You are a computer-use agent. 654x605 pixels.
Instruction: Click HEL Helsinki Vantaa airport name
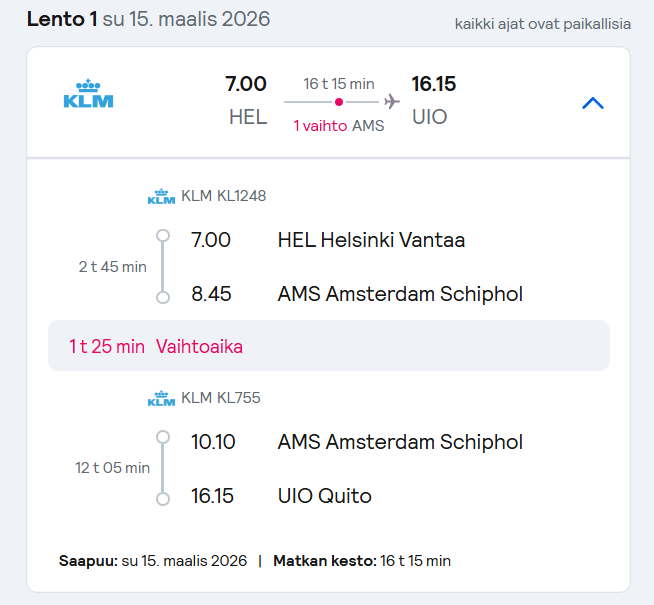coord(371,240)
